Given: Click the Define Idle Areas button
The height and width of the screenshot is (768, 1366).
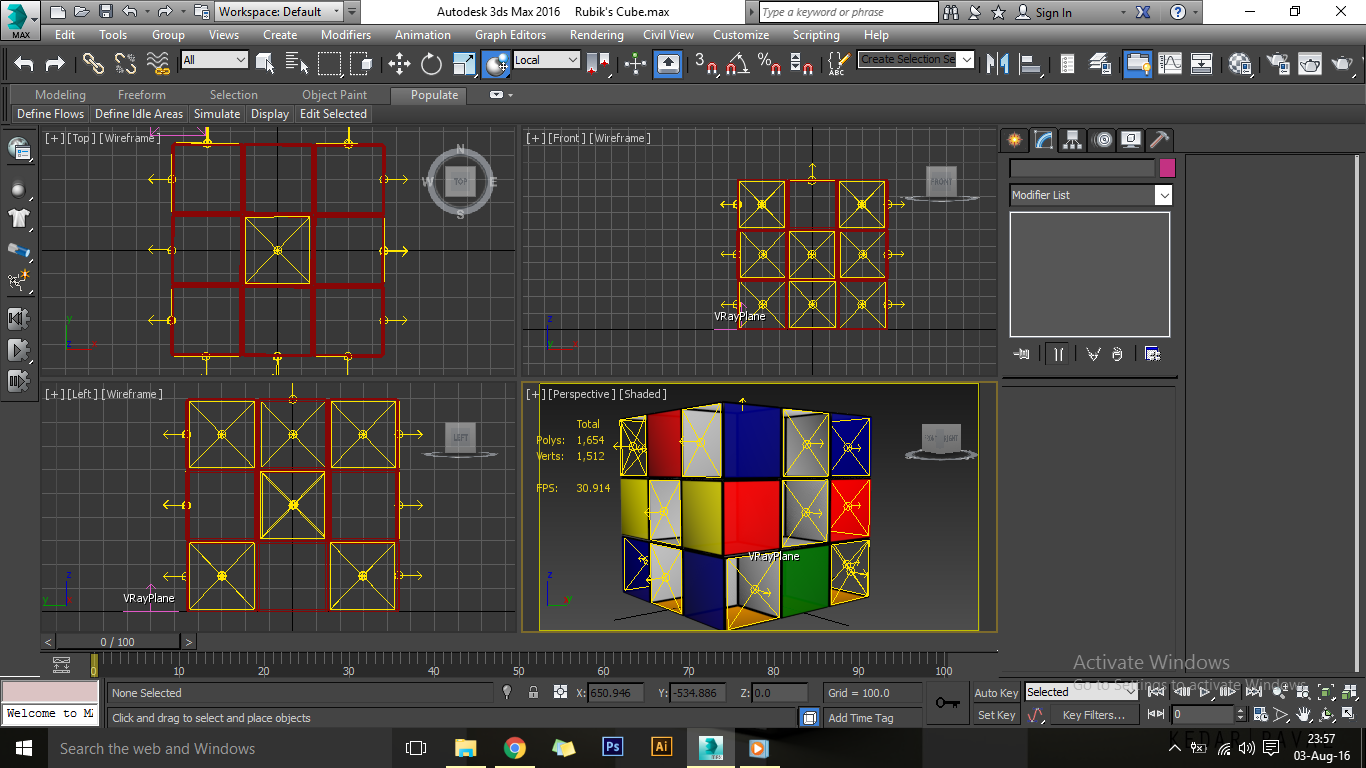Looking at the screenshot, I should pyautogui.click(x=139, y=114).
